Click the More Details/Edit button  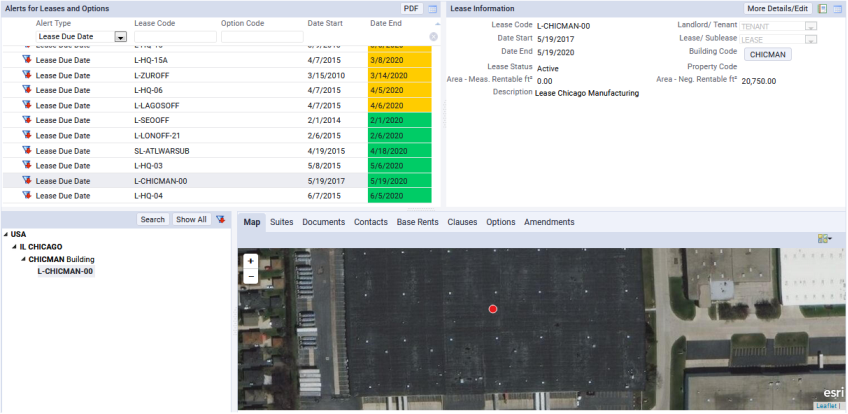pyautogui.click(x=777, y=8)
